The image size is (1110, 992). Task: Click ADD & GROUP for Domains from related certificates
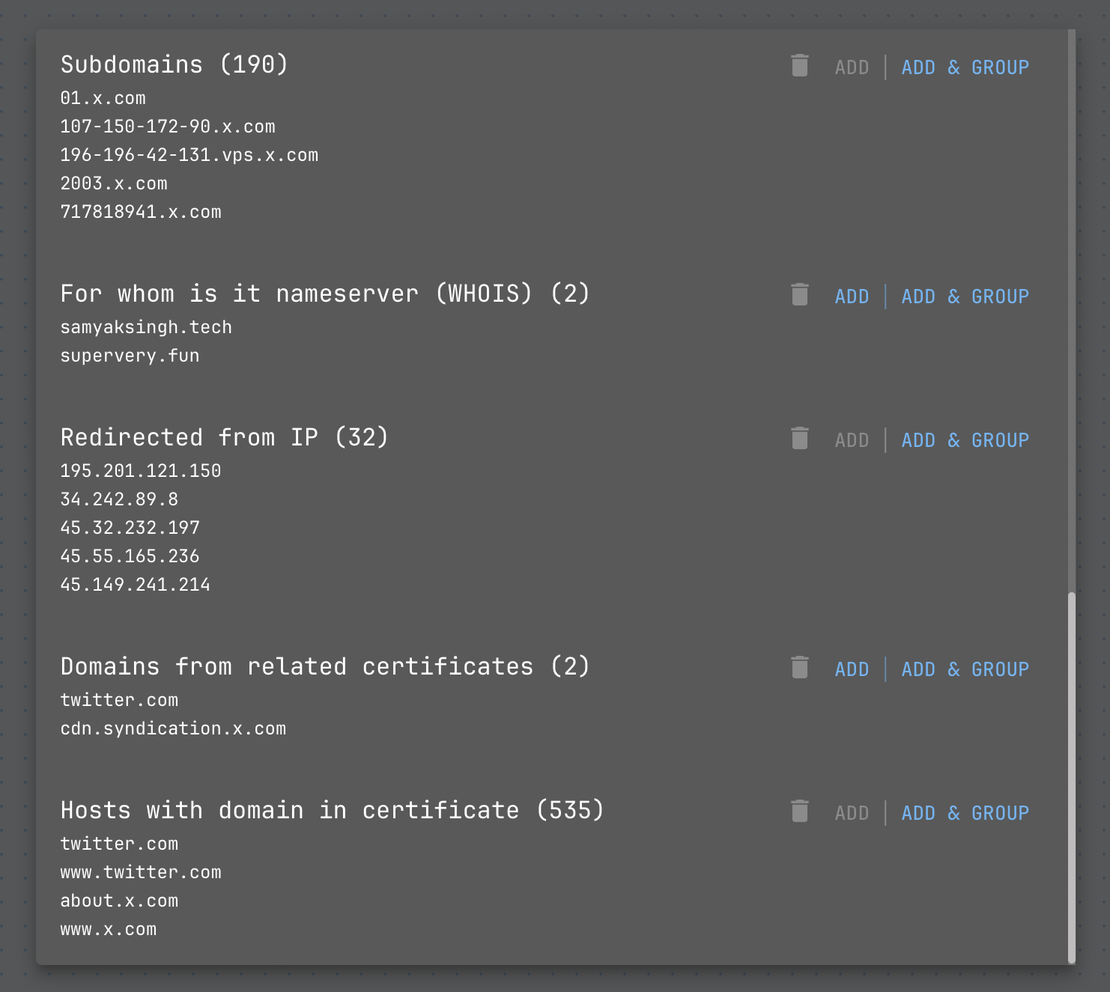965,668
